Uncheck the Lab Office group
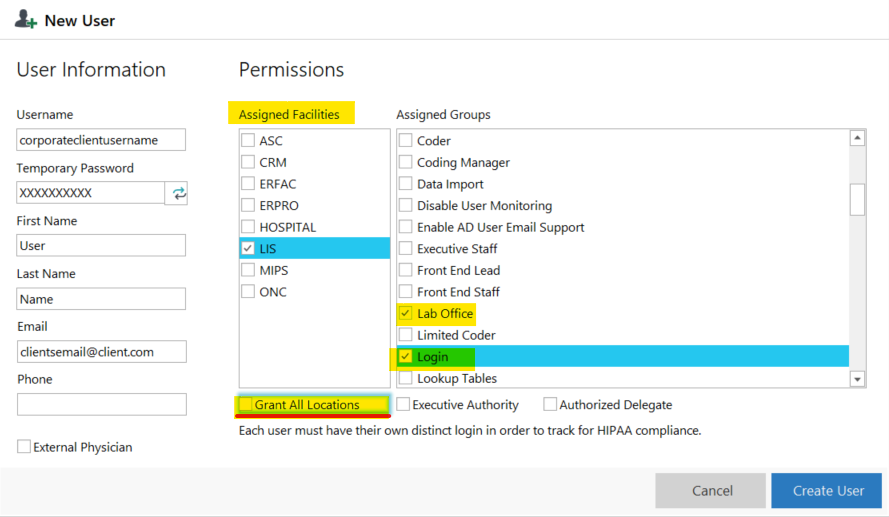The width and height of the screenshot is (889, 517). (406, 314)
